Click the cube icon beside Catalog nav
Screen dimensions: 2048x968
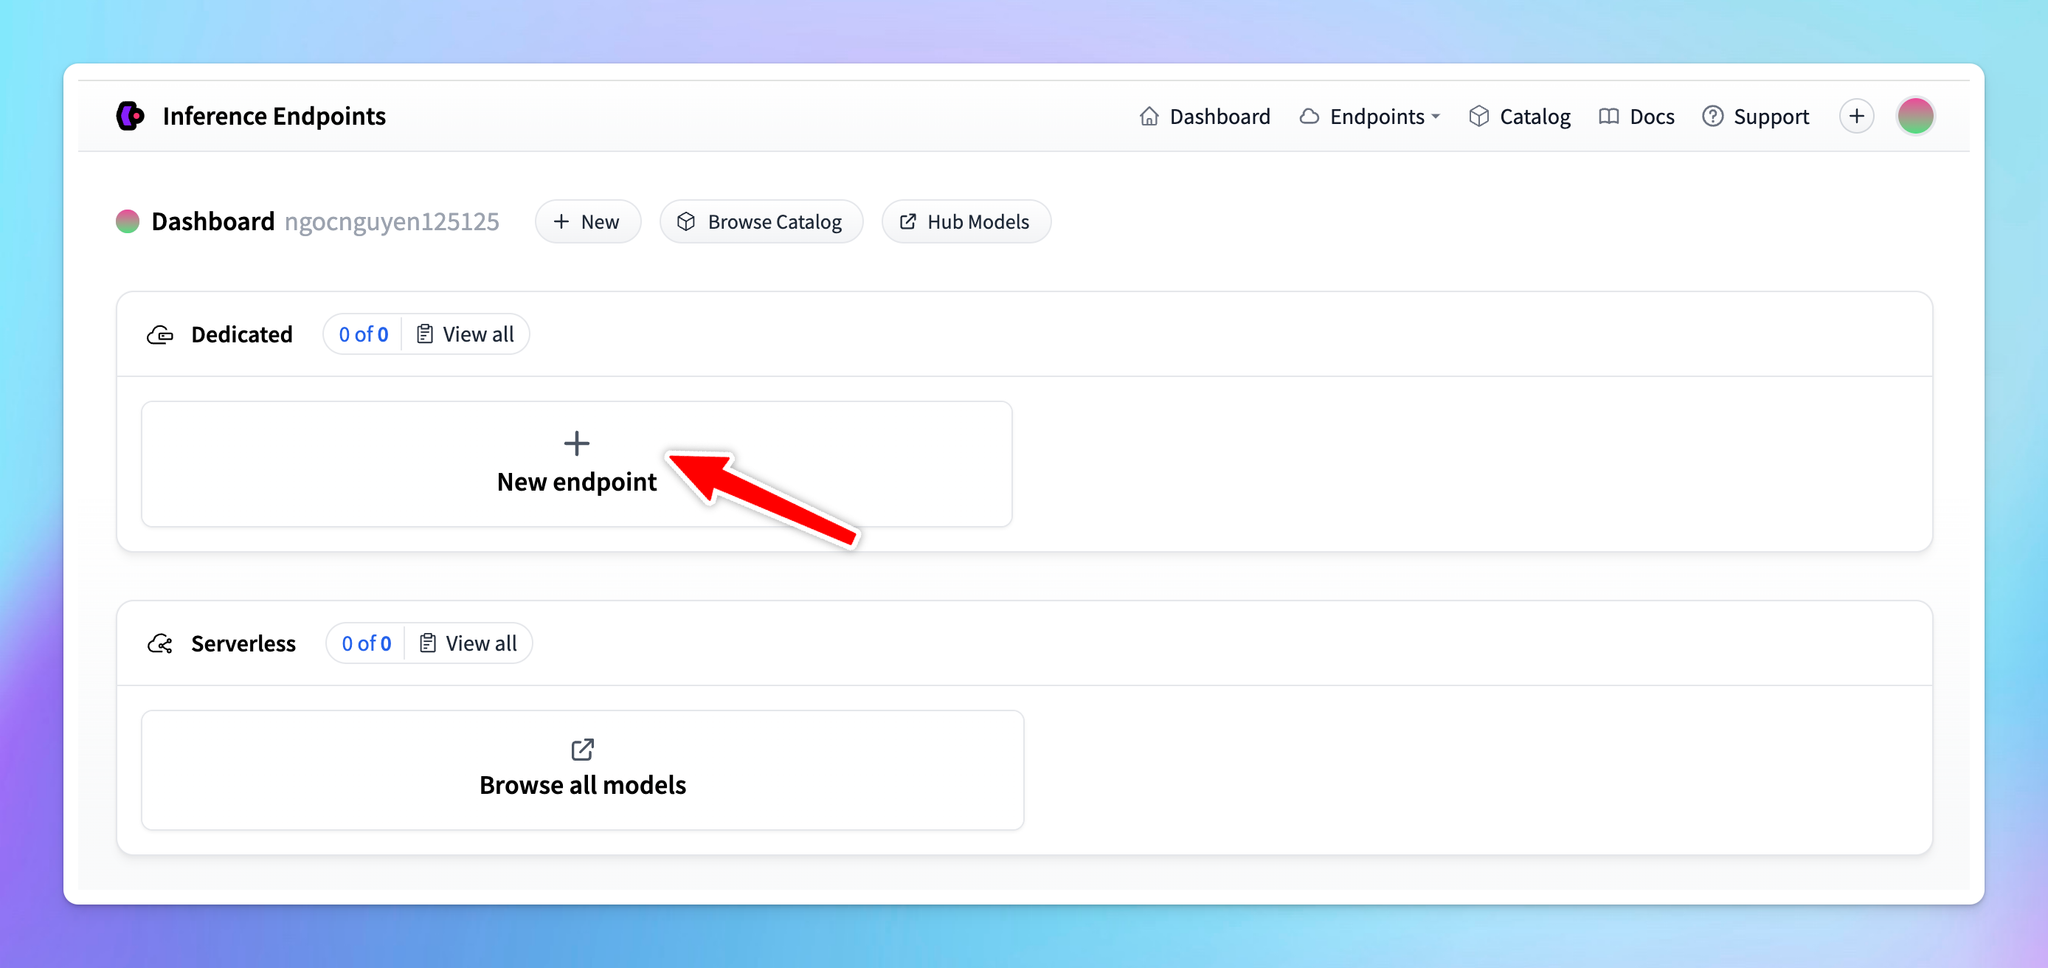(1479, 116)
